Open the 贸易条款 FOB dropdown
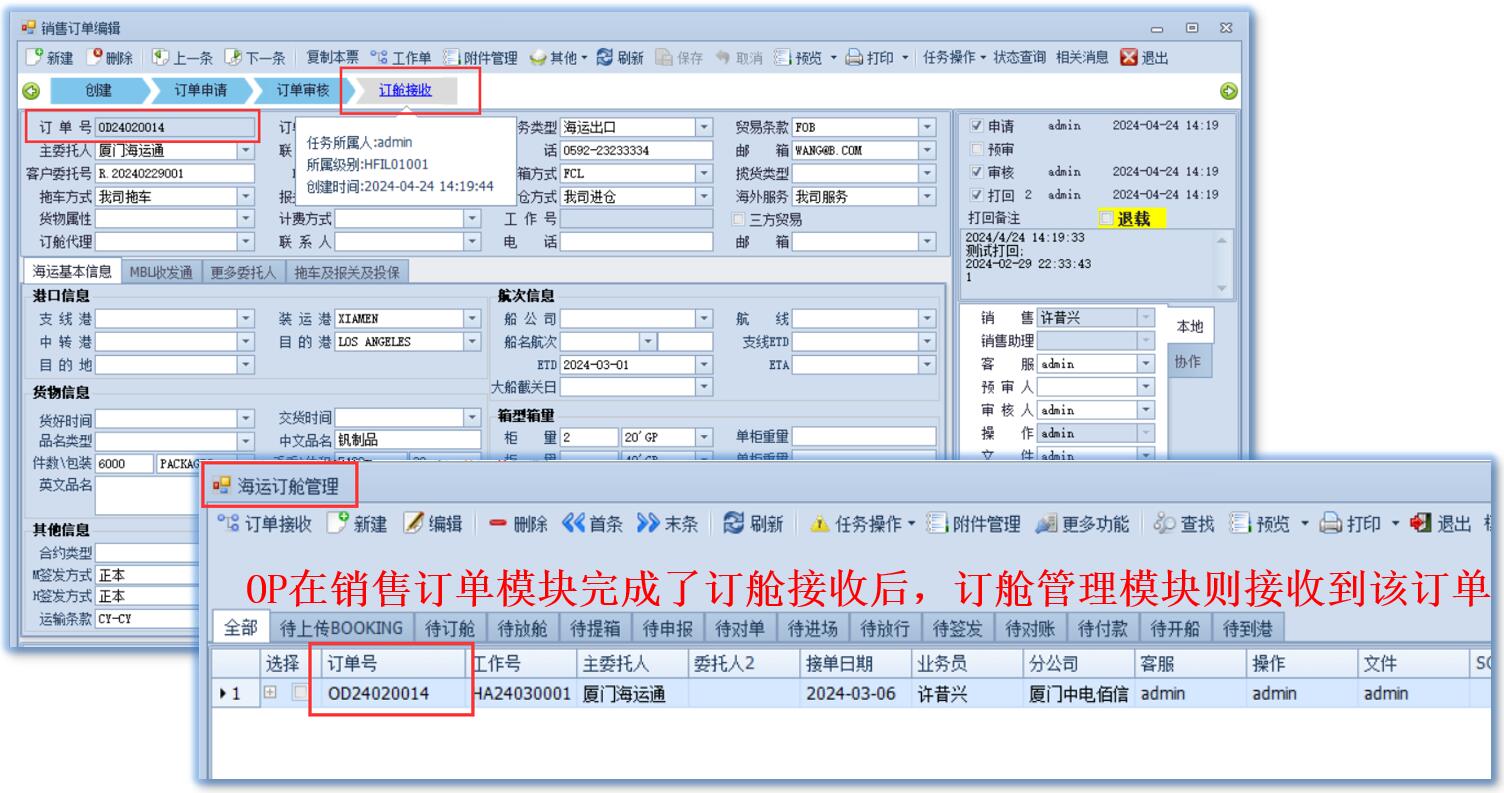The image size is (1504, 793). [927, 127]
